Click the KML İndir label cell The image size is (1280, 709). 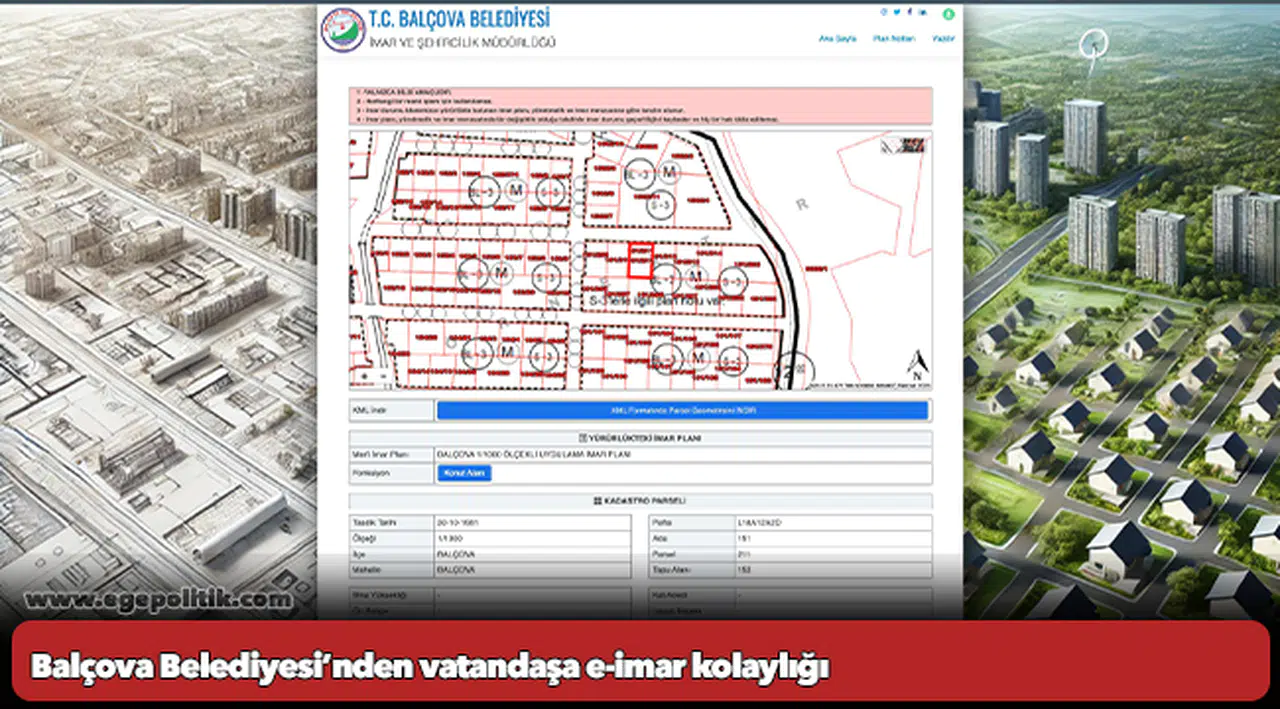[x=392, y=410]
